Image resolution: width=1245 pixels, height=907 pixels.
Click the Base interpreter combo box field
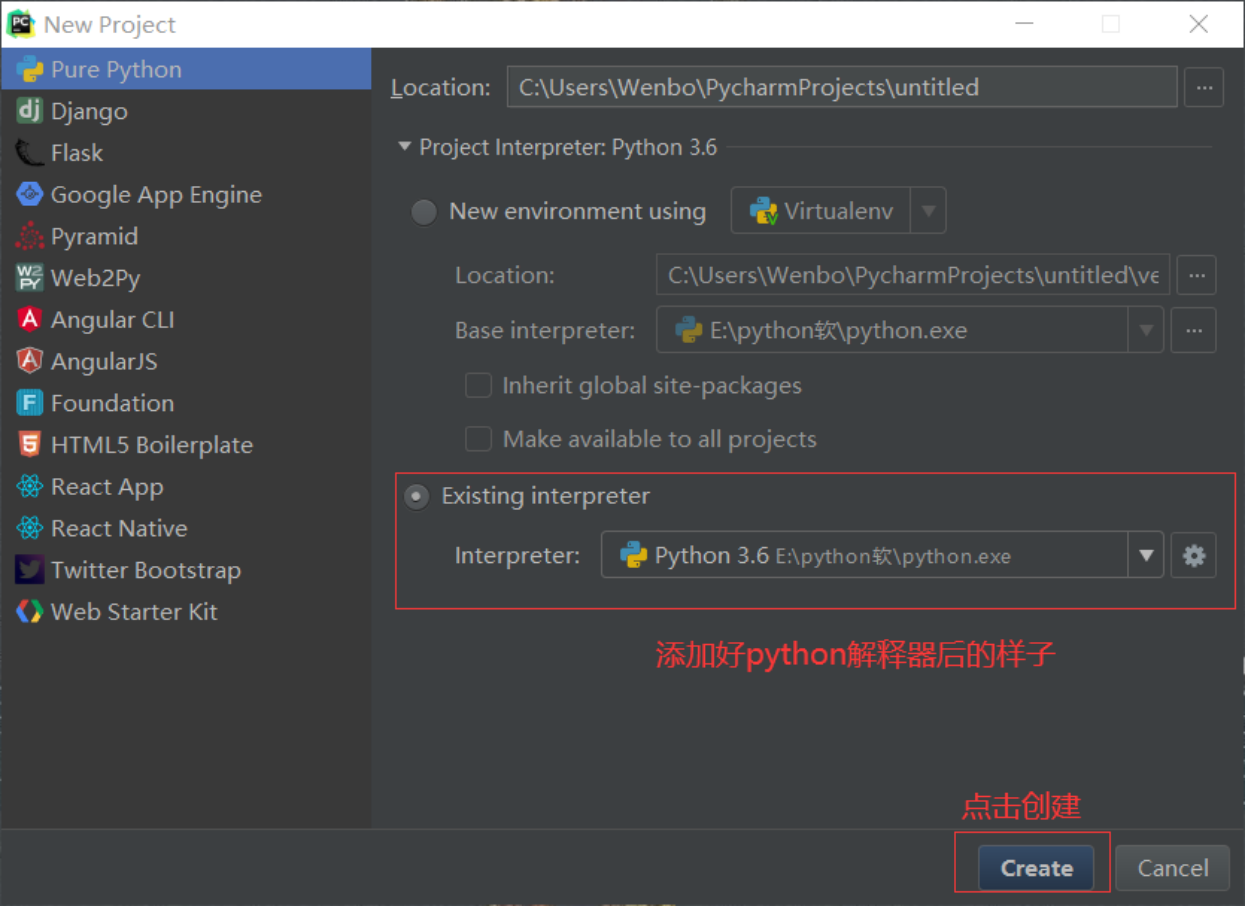[x=910, y=330]
